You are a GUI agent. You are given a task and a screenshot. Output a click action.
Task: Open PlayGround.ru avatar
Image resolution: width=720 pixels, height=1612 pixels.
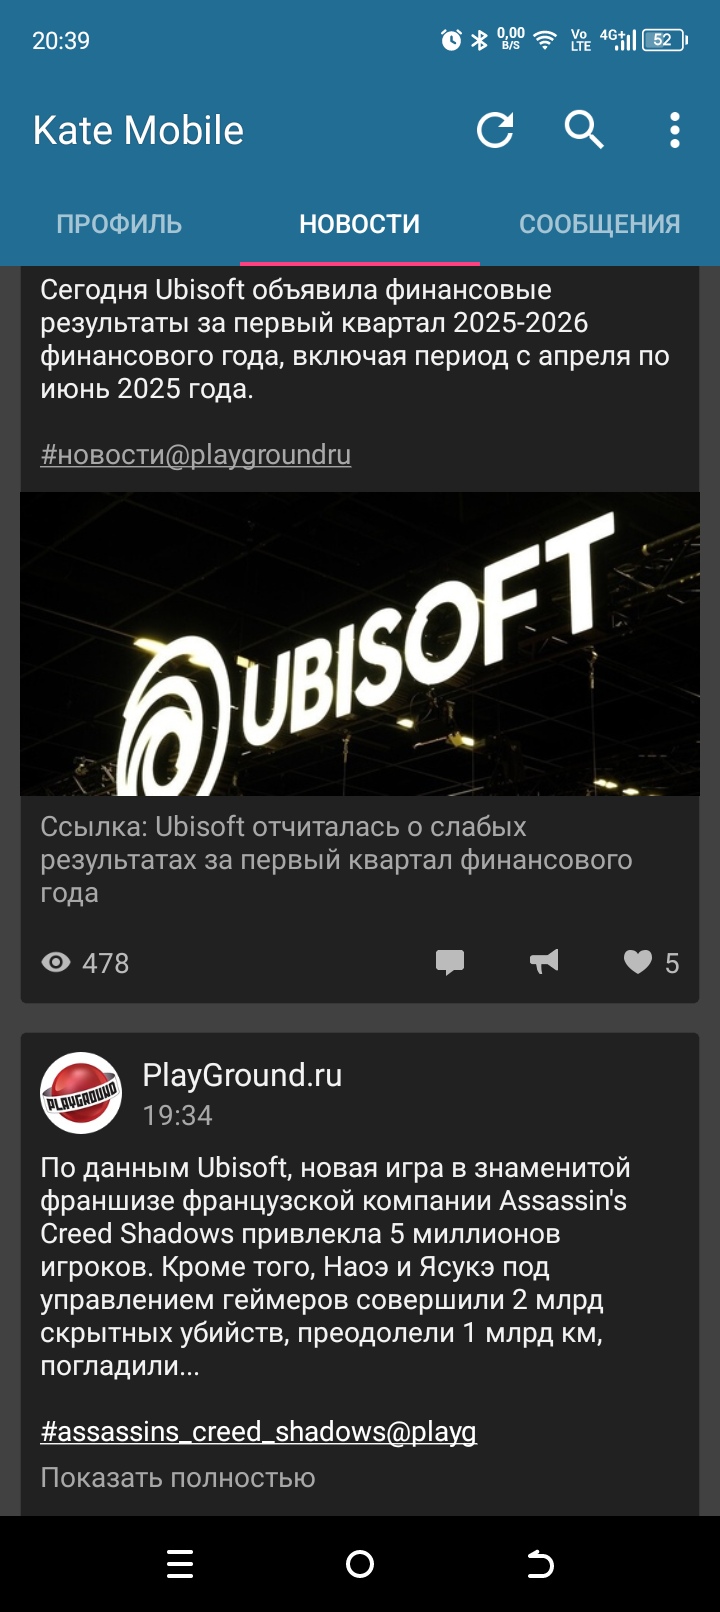81,1093
